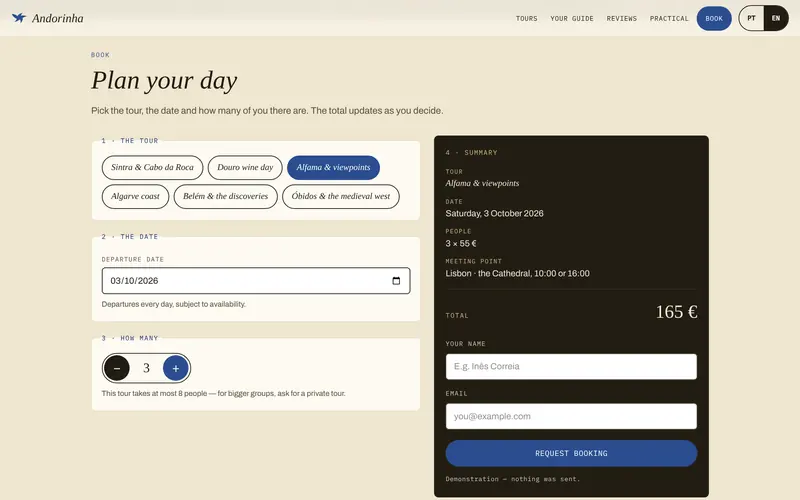
Task: Click the Book button in header
Action: pos(714,18)
